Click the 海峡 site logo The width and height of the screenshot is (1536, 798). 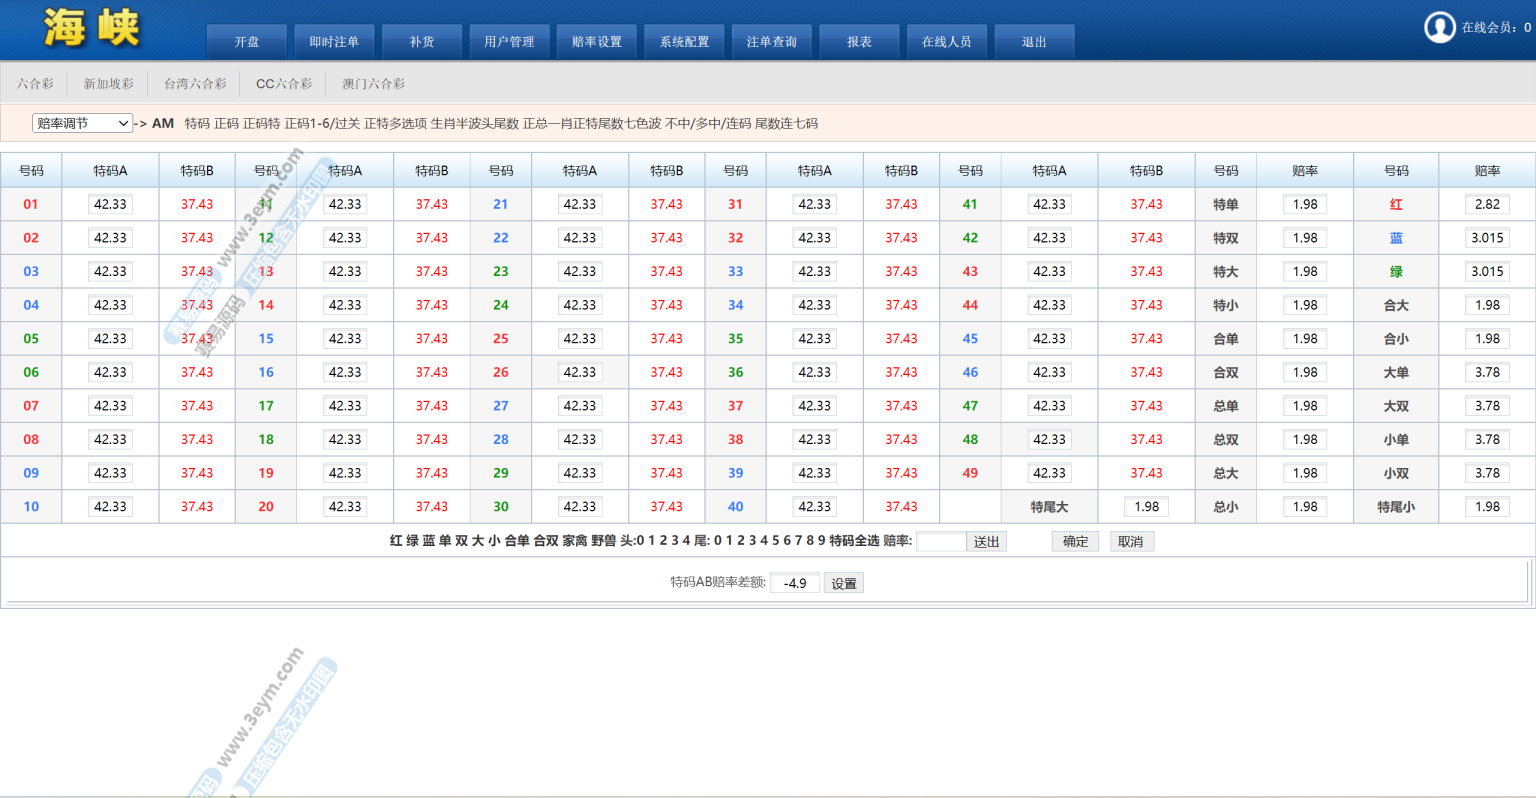[92, 28]
